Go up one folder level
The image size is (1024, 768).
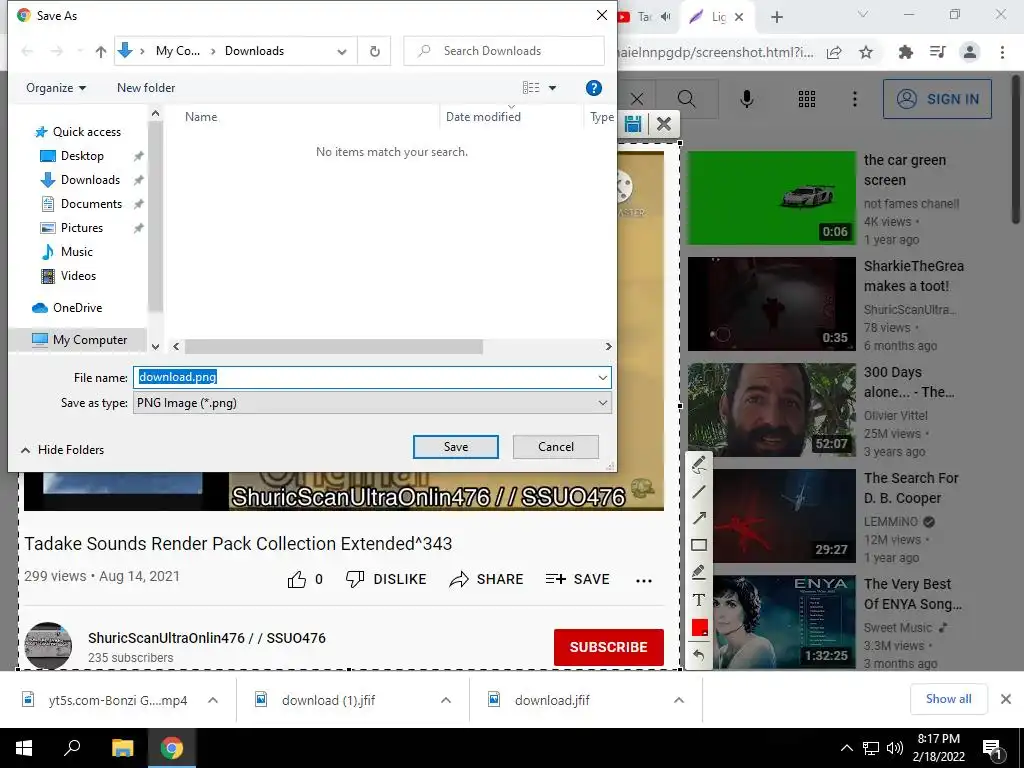pos(101,52)
